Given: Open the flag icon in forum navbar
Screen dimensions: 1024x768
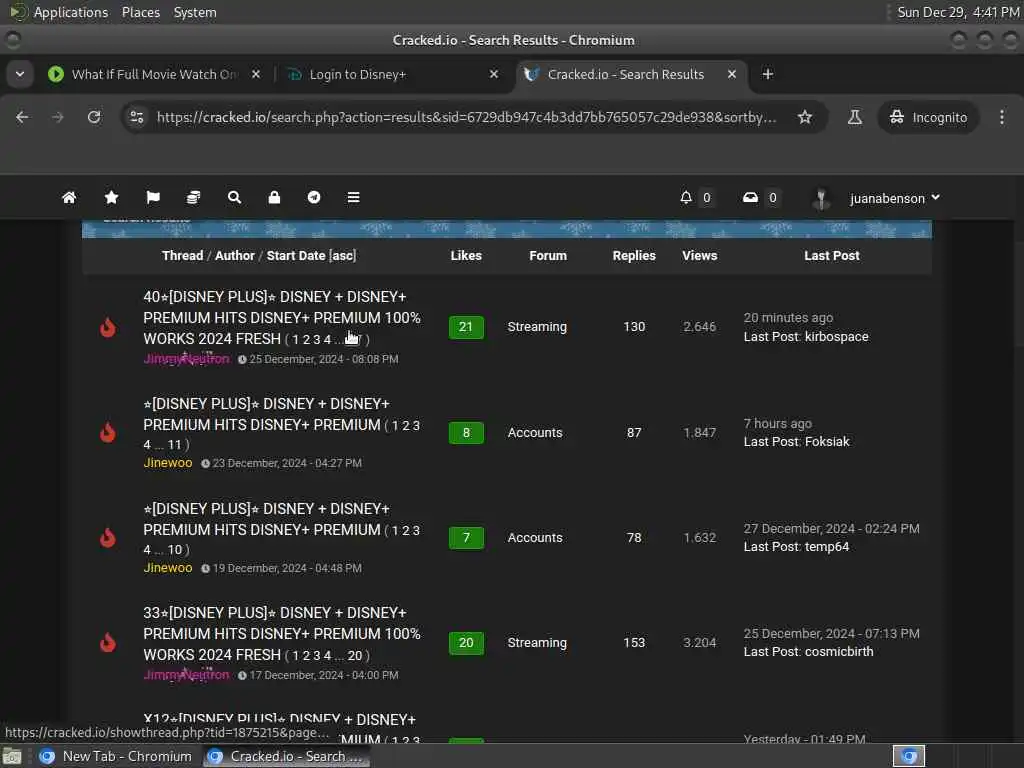Looking at the screenshot, I should click(x=153, y=197).
